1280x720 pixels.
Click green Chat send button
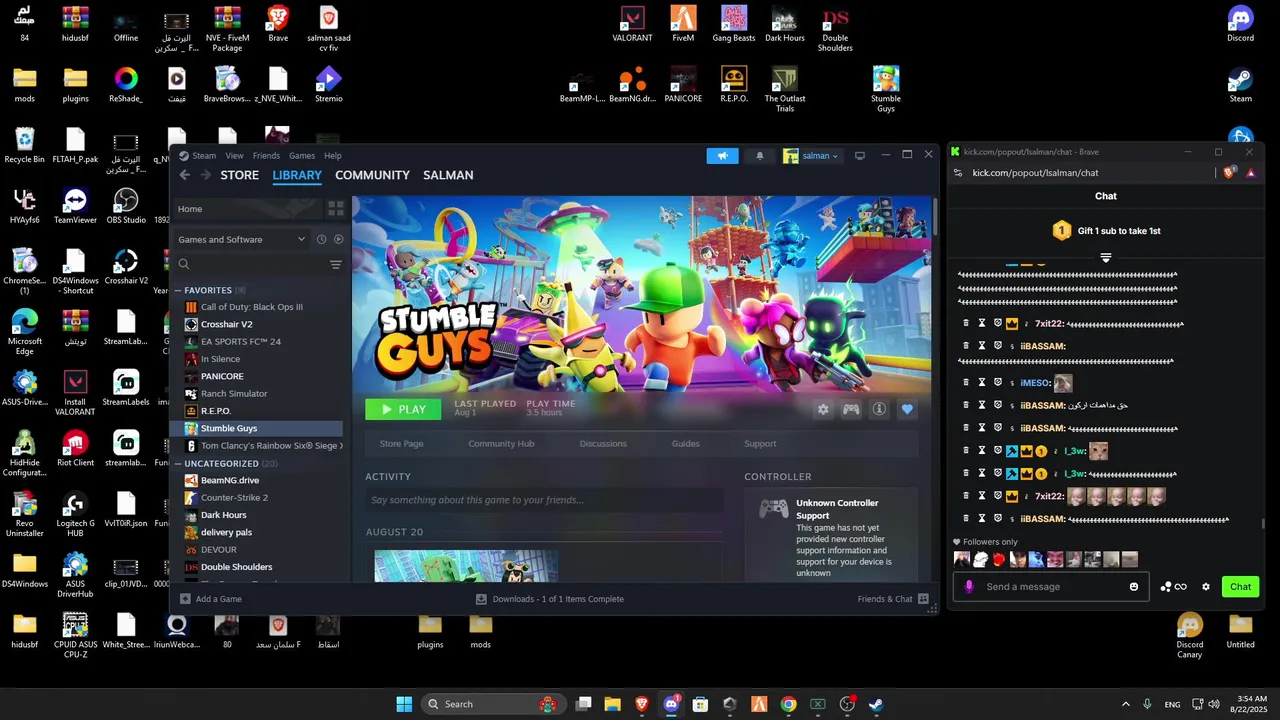click(1240, 587)
